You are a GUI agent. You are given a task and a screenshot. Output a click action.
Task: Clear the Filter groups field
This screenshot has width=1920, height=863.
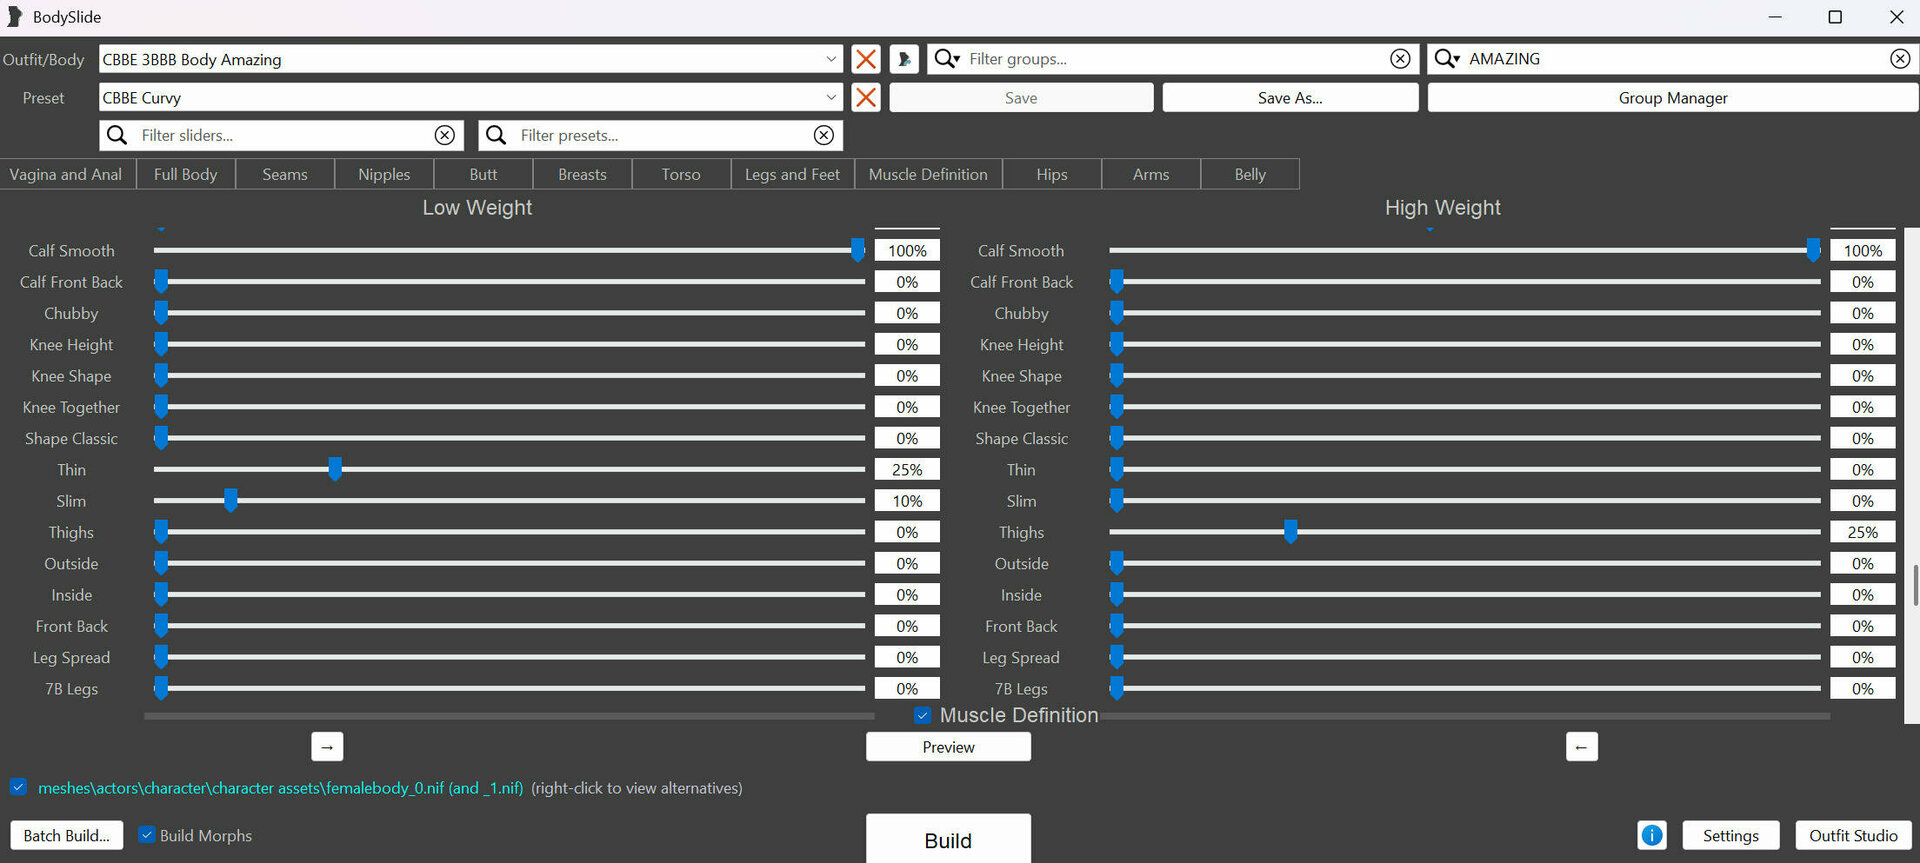(x=1400, y=59)
